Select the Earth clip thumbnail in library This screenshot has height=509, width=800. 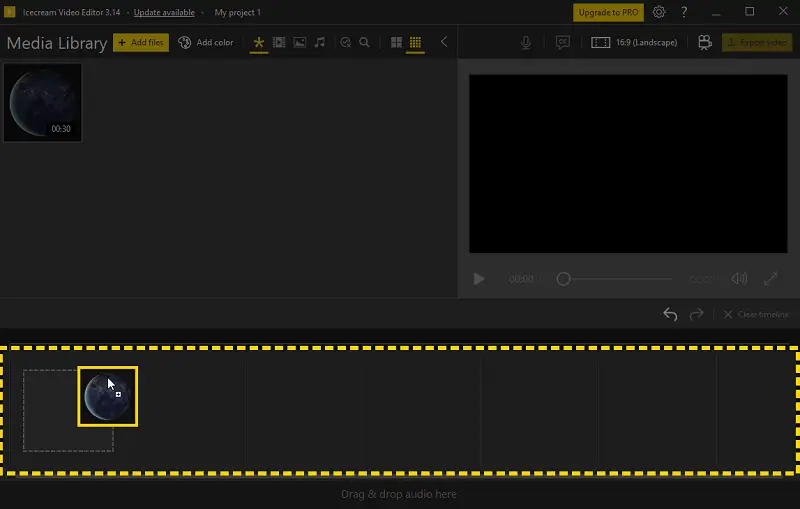(43, 103)
